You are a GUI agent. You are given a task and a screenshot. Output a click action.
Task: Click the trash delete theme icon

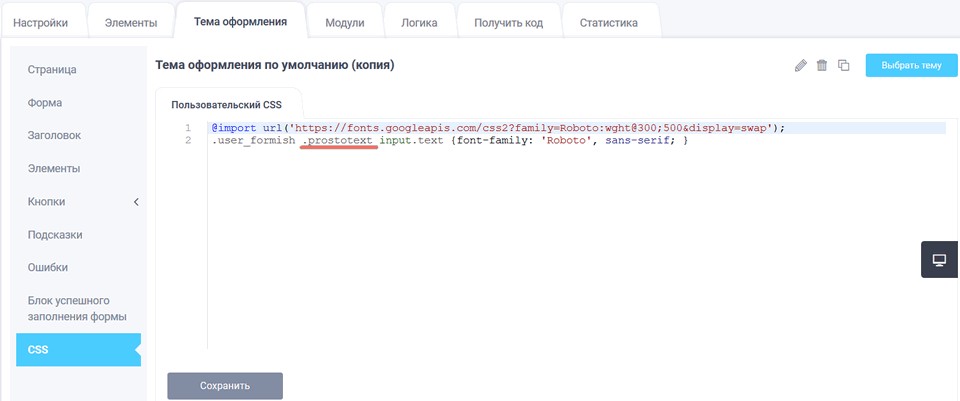tap(822, 66)
